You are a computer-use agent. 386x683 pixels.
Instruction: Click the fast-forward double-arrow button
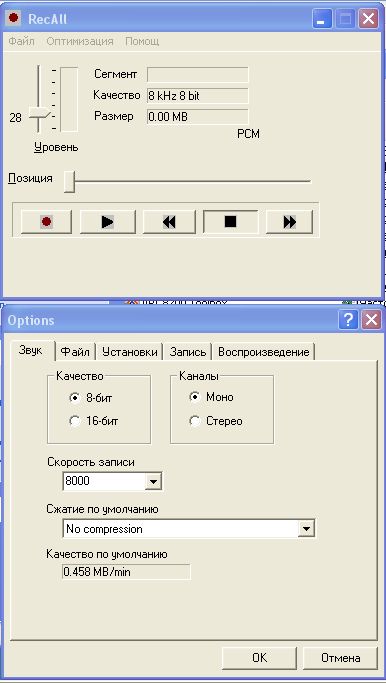[289, 222]
